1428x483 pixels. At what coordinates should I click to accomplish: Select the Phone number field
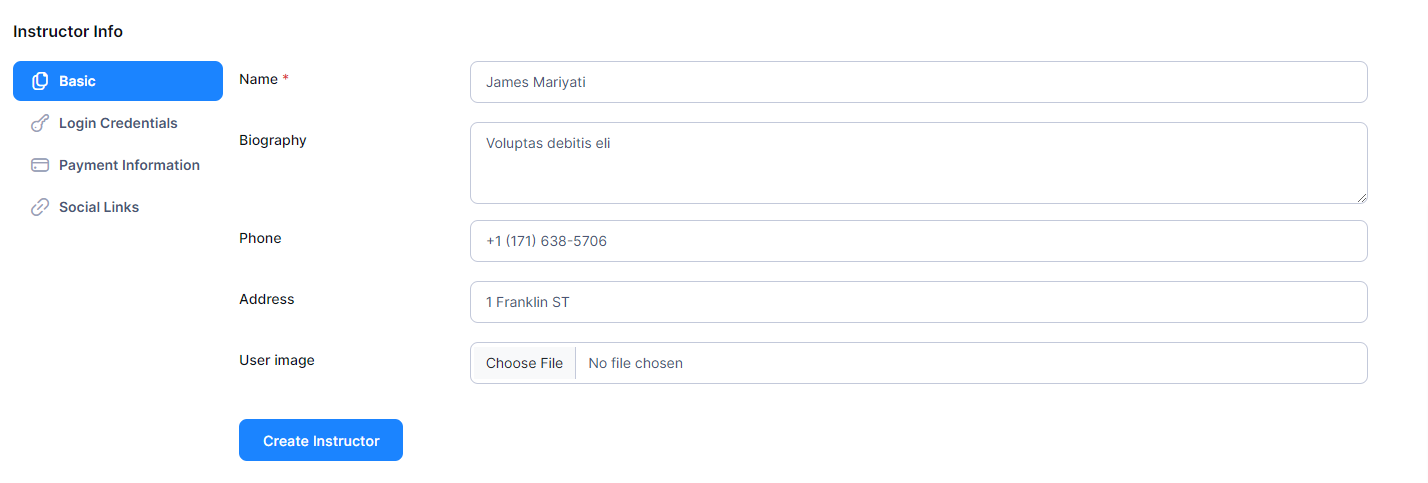(918, 241)
